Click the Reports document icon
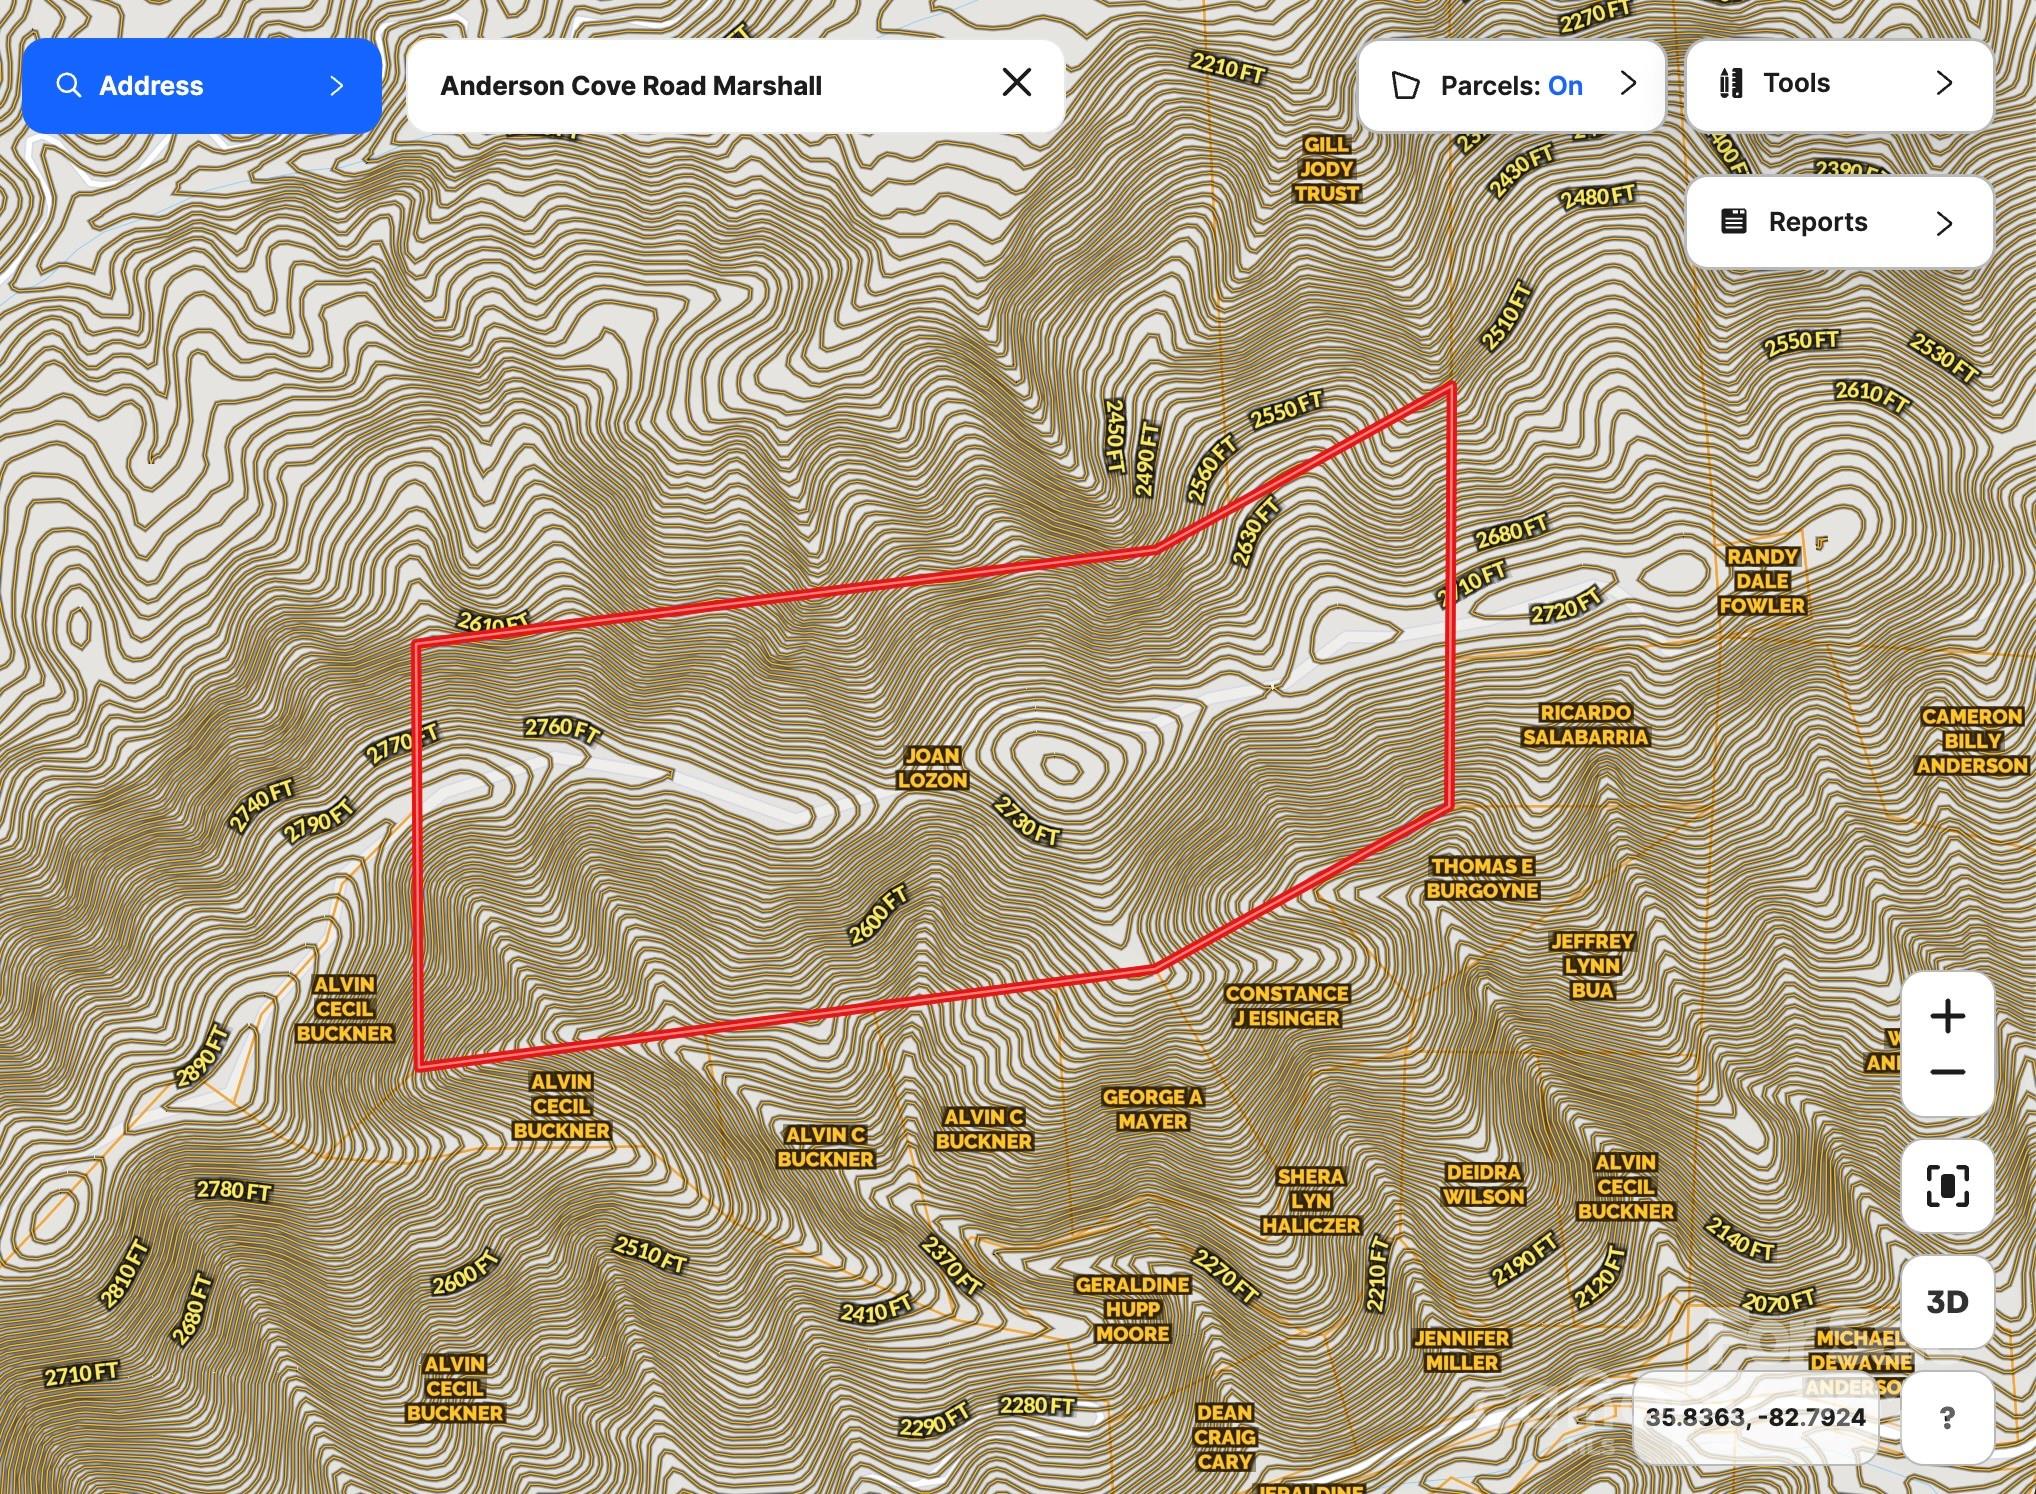The width and height of the screenshot is (2036, 1494). tap(1733, 221)
